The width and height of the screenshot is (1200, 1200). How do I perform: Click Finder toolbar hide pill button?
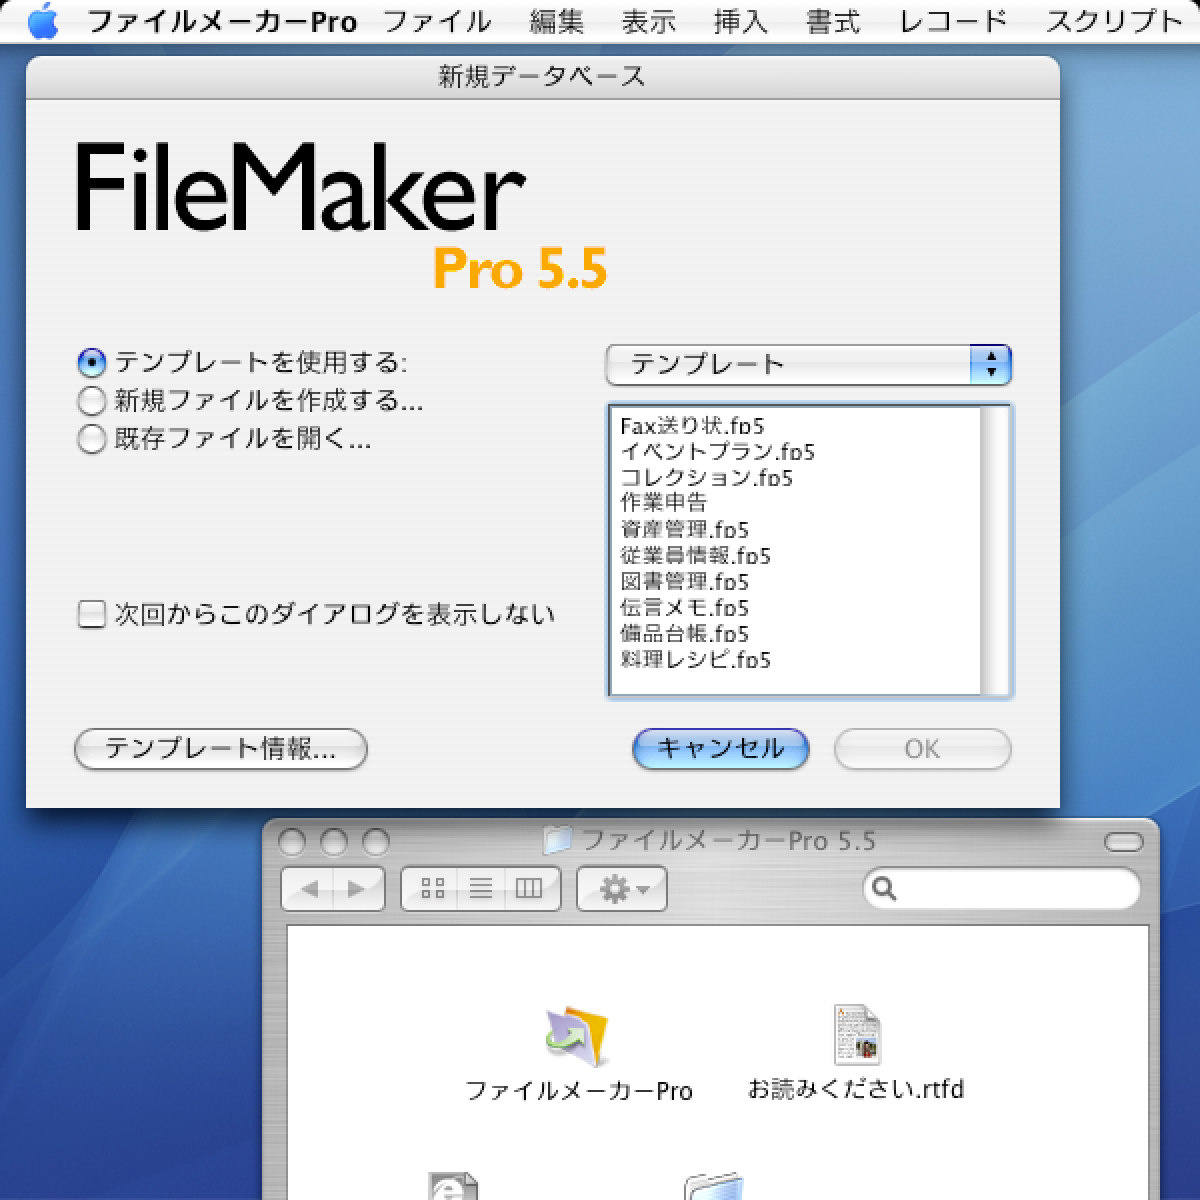1124,841
